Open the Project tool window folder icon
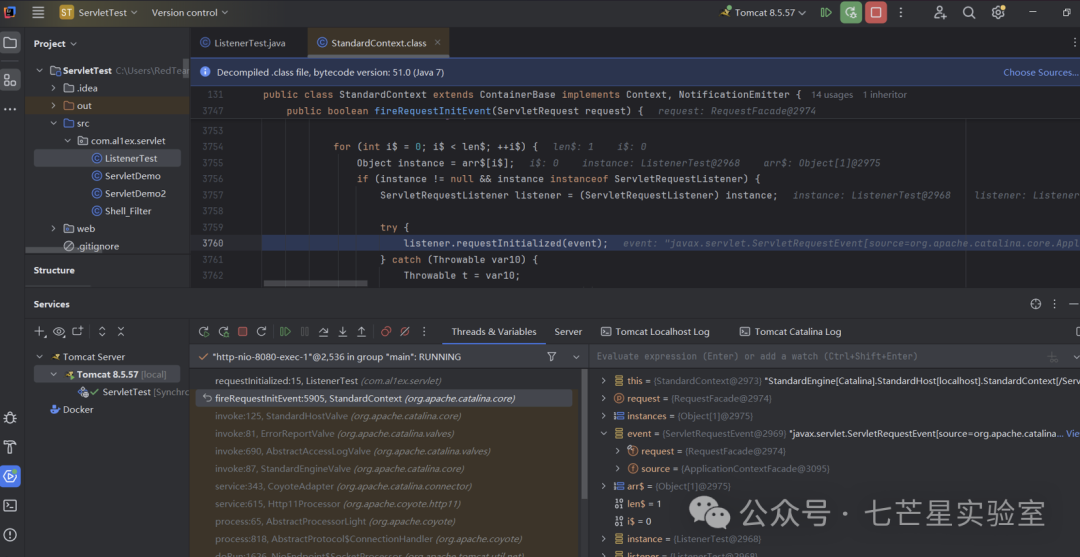Viewport: 1080px width, 557px height. point(10,43)
